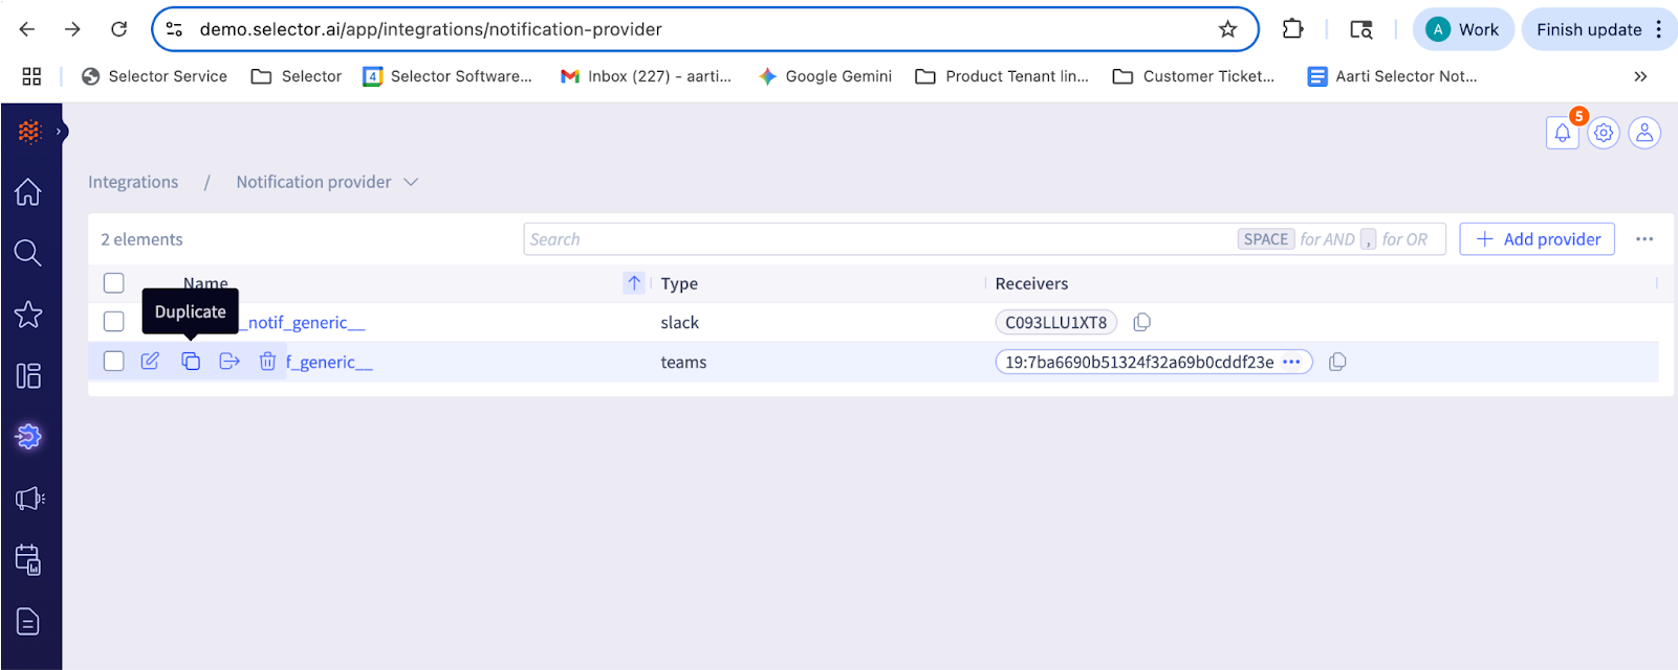The image size is (1678, 670).
Task: Reload the current page
Action: (119, 29)
